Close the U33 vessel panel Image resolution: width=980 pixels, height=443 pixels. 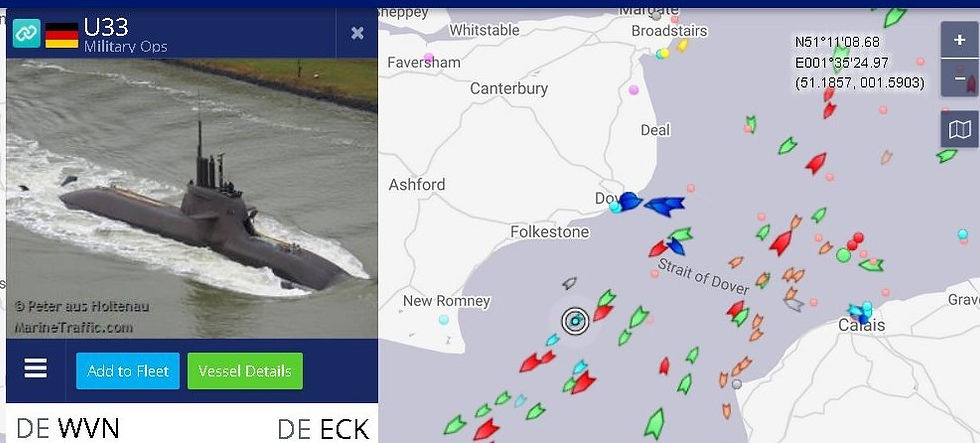pos(358,33)
